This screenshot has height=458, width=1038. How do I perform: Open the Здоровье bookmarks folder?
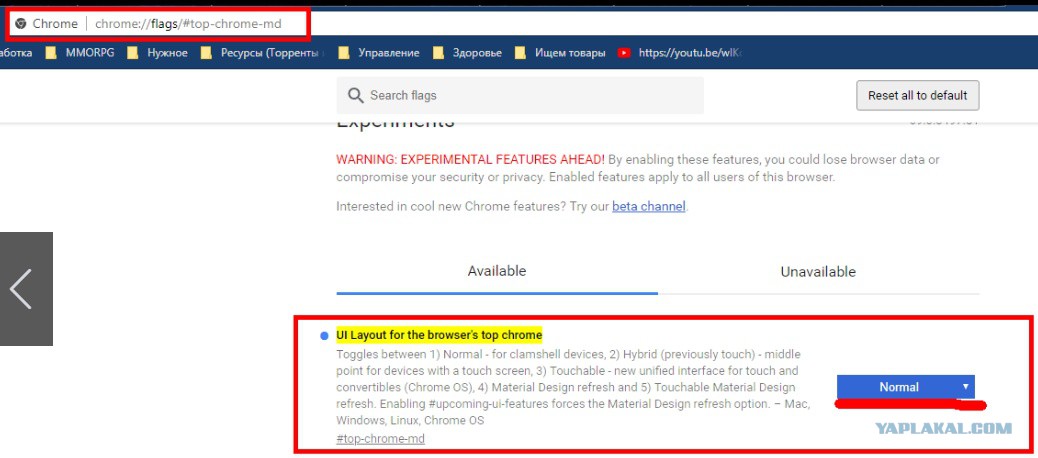coord(467,53)
